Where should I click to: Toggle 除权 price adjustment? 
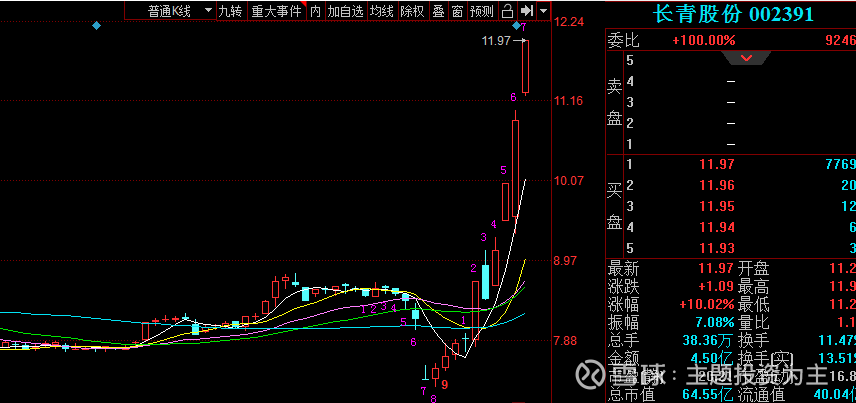click(413, 10)
